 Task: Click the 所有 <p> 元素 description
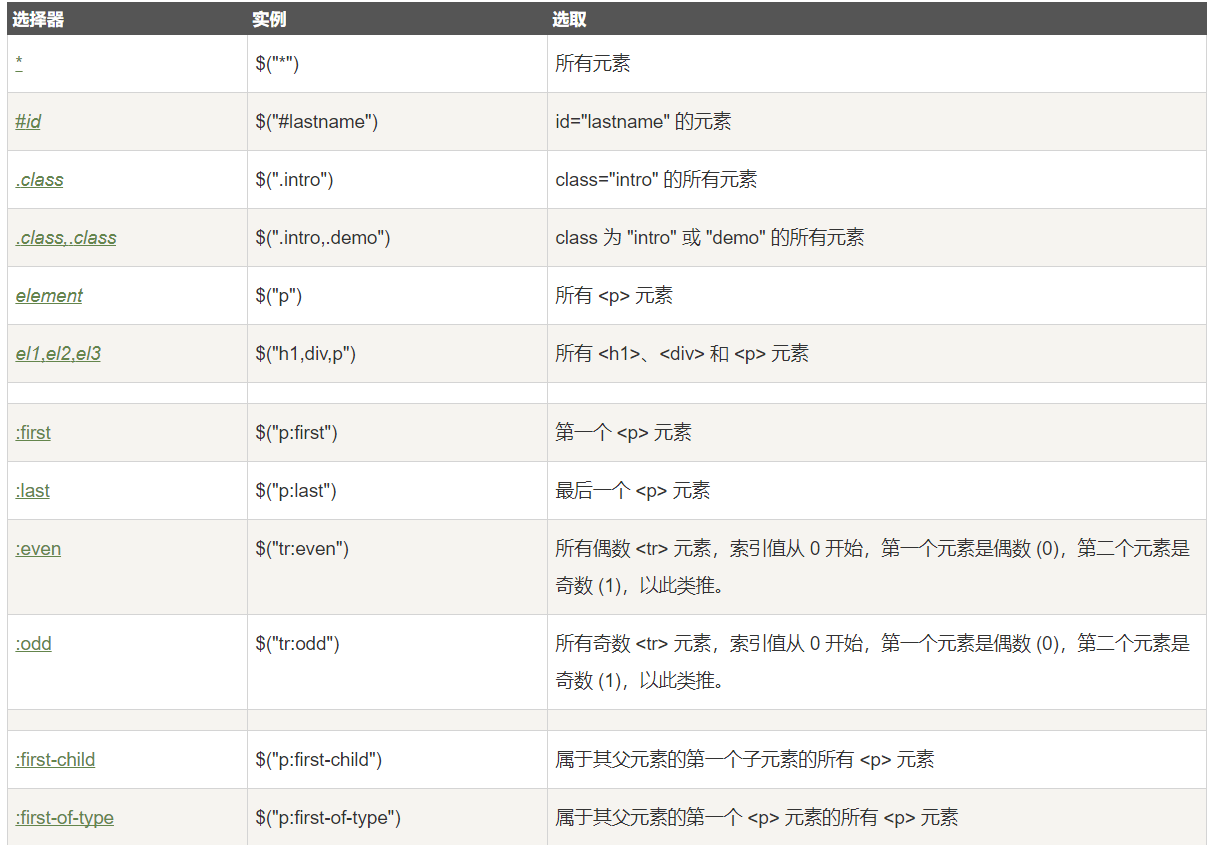pyautogui.click(x=614, y=296)
